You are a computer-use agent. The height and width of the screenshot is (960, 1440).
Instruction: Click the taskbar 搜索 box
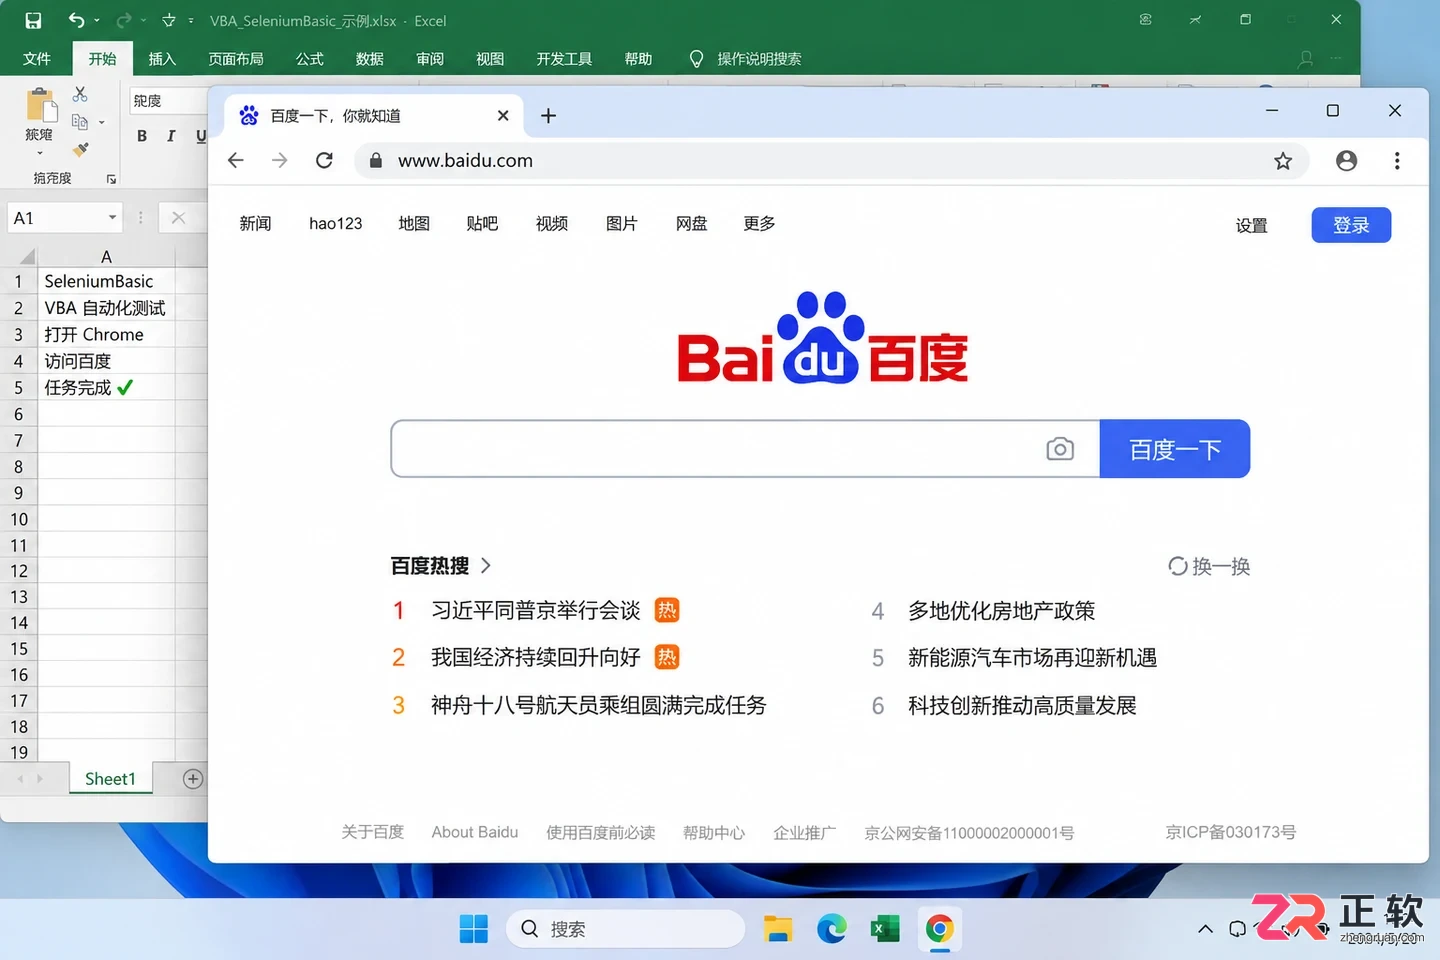pos(626,929)
